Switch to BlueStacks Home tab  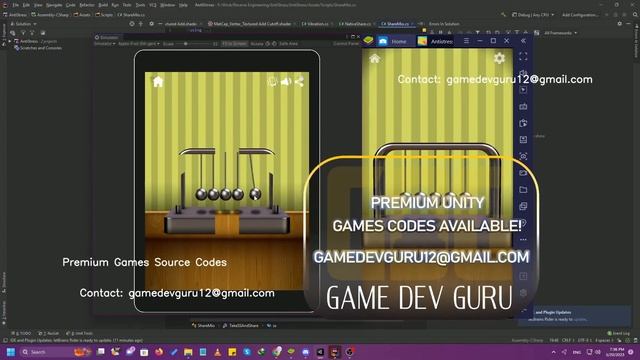(393, 41)
